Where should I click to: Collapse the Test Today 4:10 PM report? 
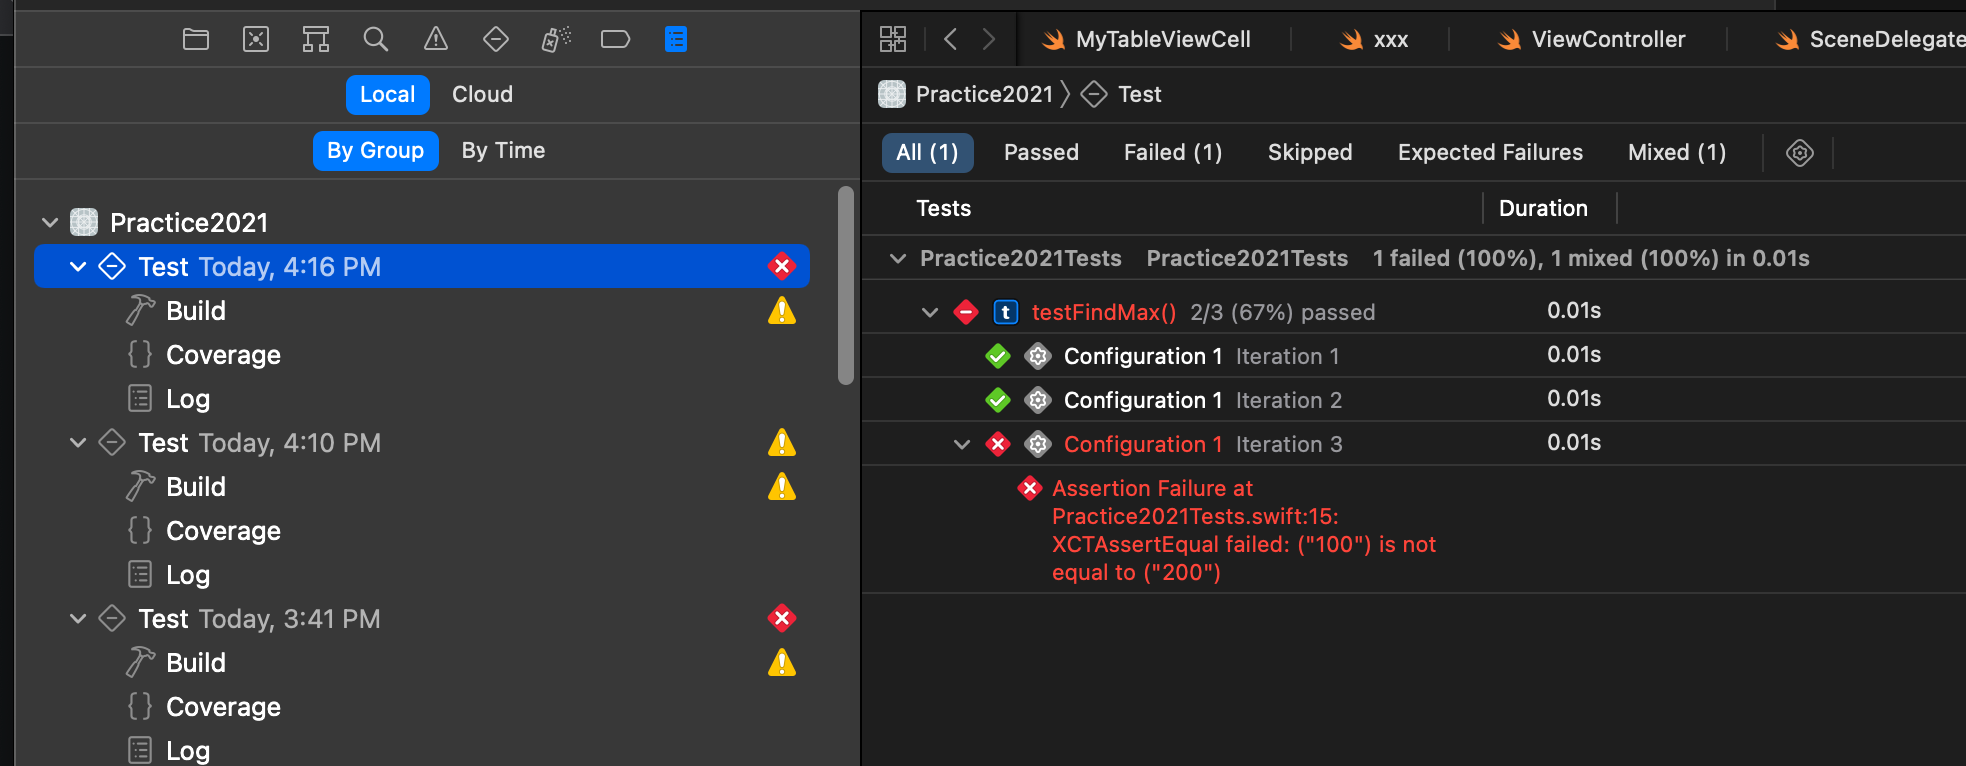78,443
